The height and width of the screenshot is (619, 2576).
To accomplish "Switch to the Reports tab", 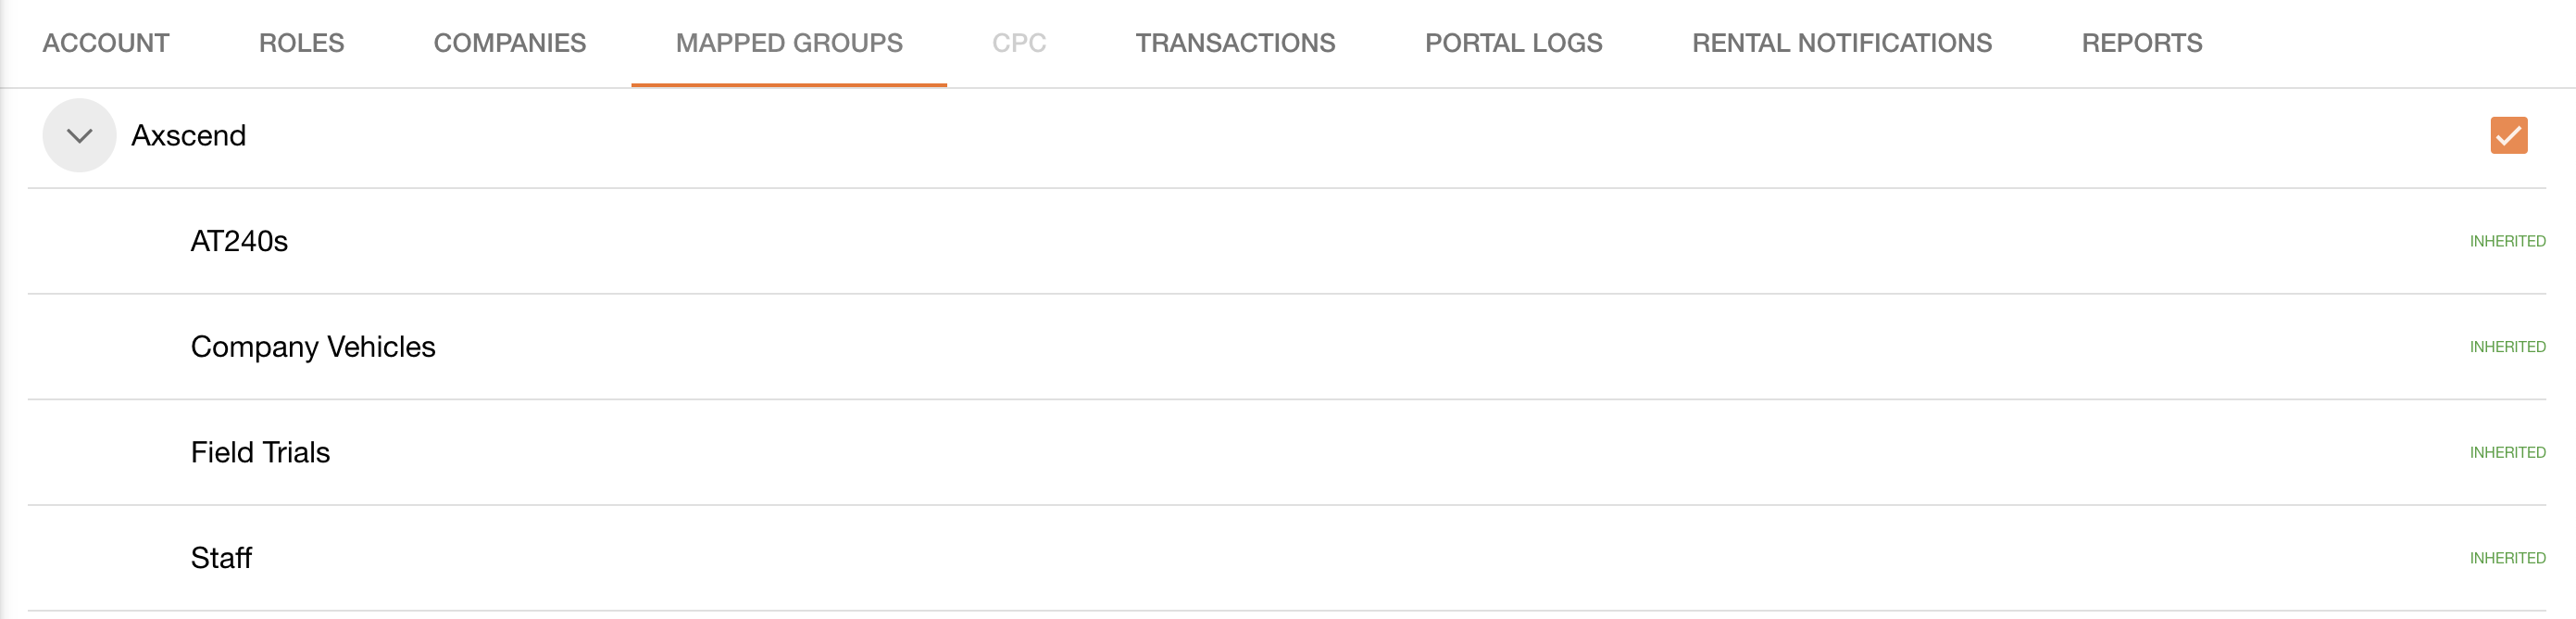I will 2141,43.
